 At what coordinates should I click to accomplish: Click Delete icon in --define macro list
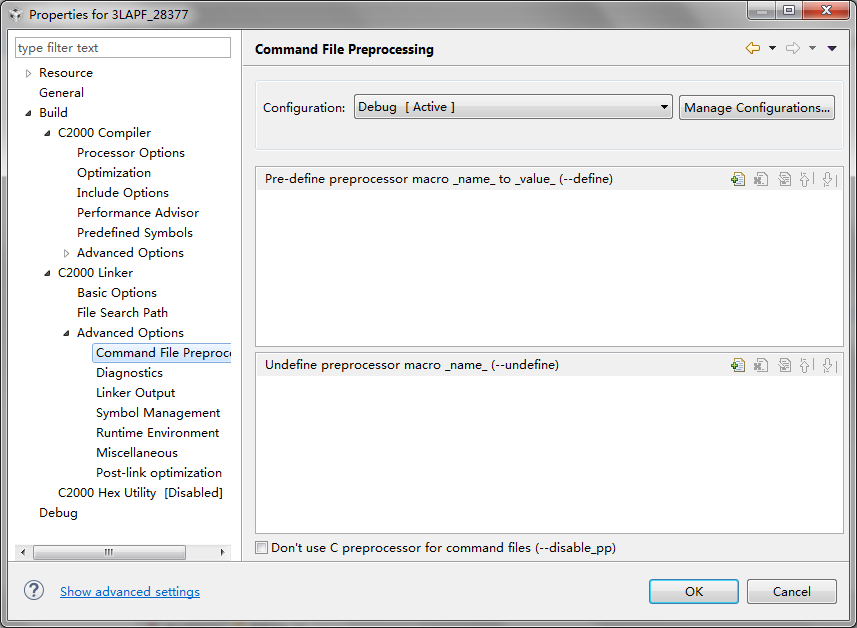(x=761, y=179)
